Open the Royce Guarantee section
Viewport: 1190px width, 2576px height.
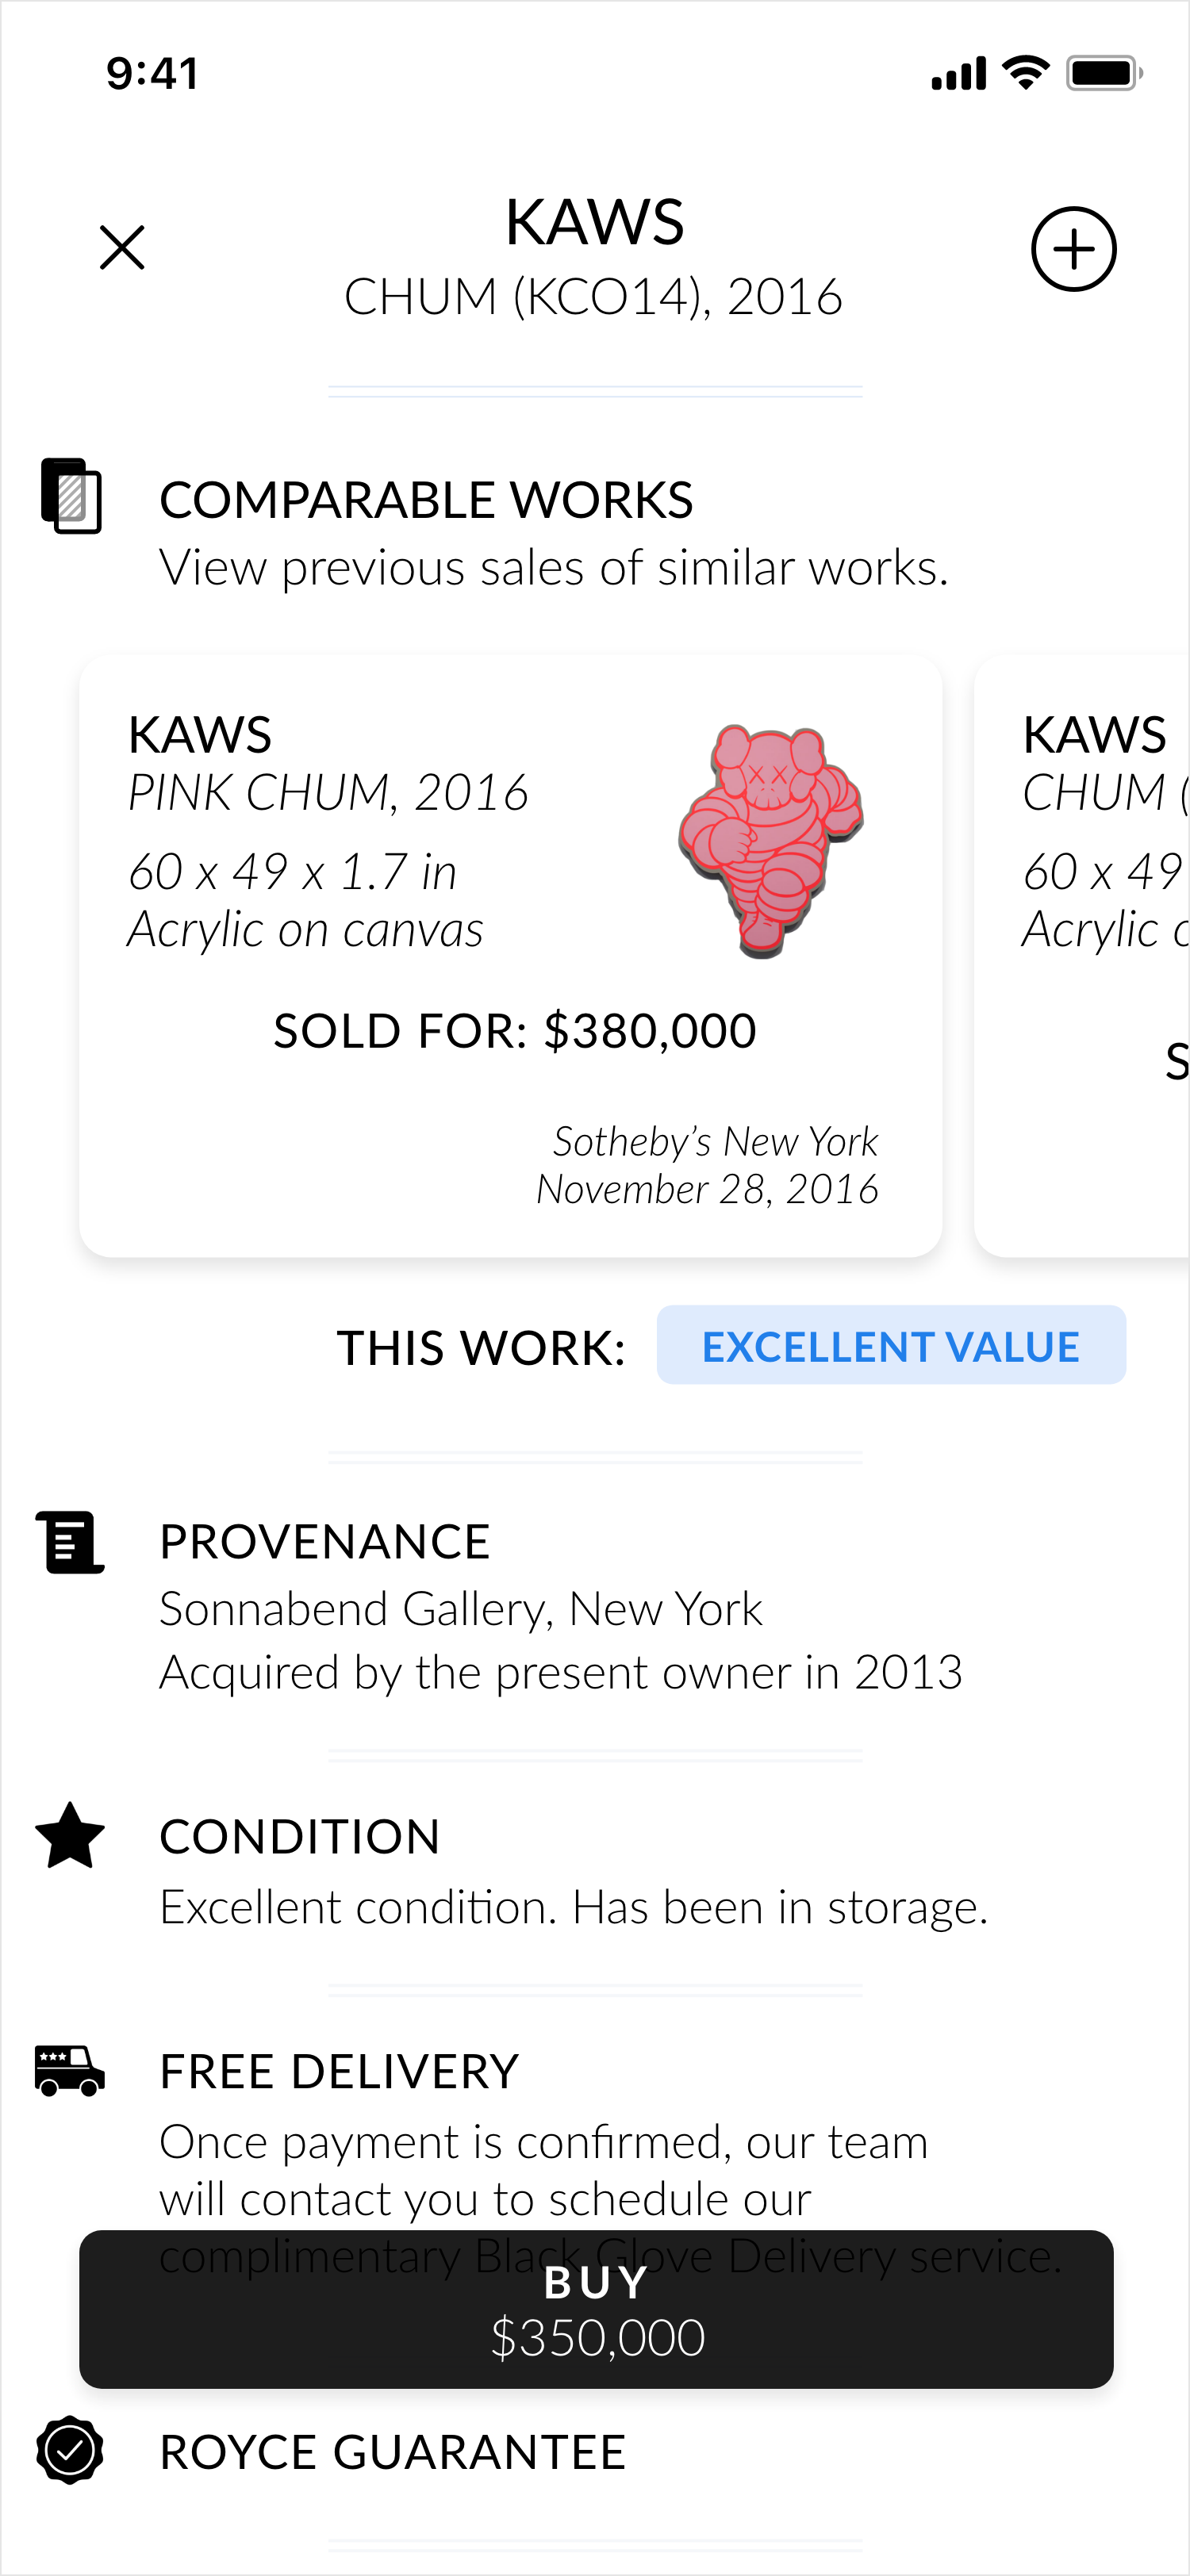pyautogui.click(x=393, y=2452)
